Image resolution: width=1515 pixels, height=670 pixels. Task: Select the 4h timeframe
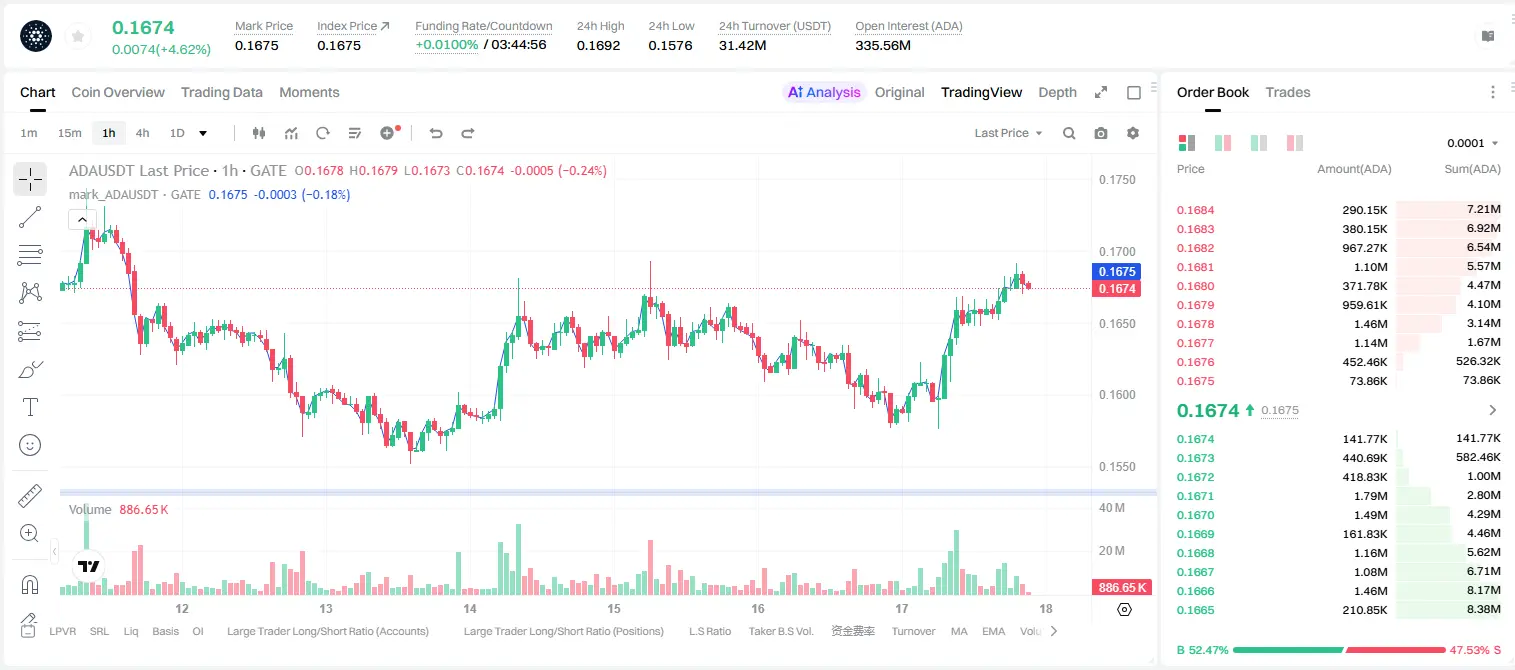[x=143, y=133]
